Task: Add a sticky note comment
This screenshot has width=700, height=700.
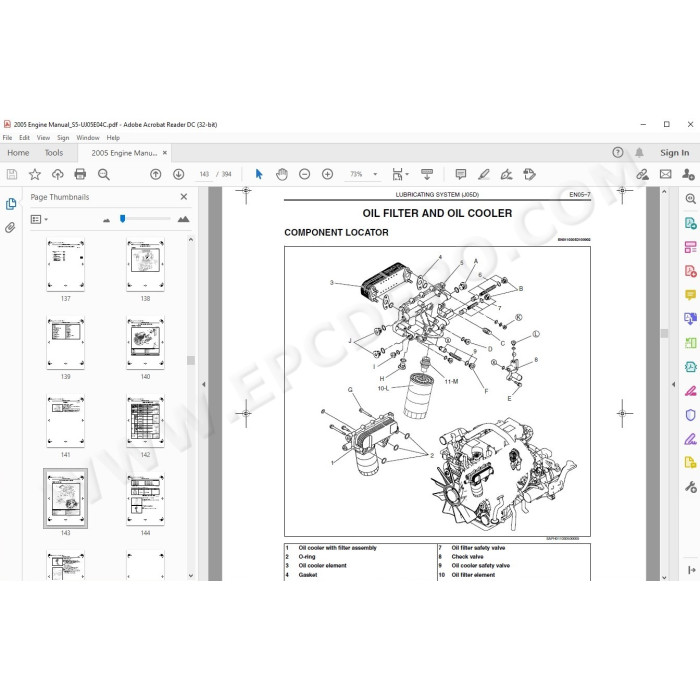Action: click(x=461, y=174)
